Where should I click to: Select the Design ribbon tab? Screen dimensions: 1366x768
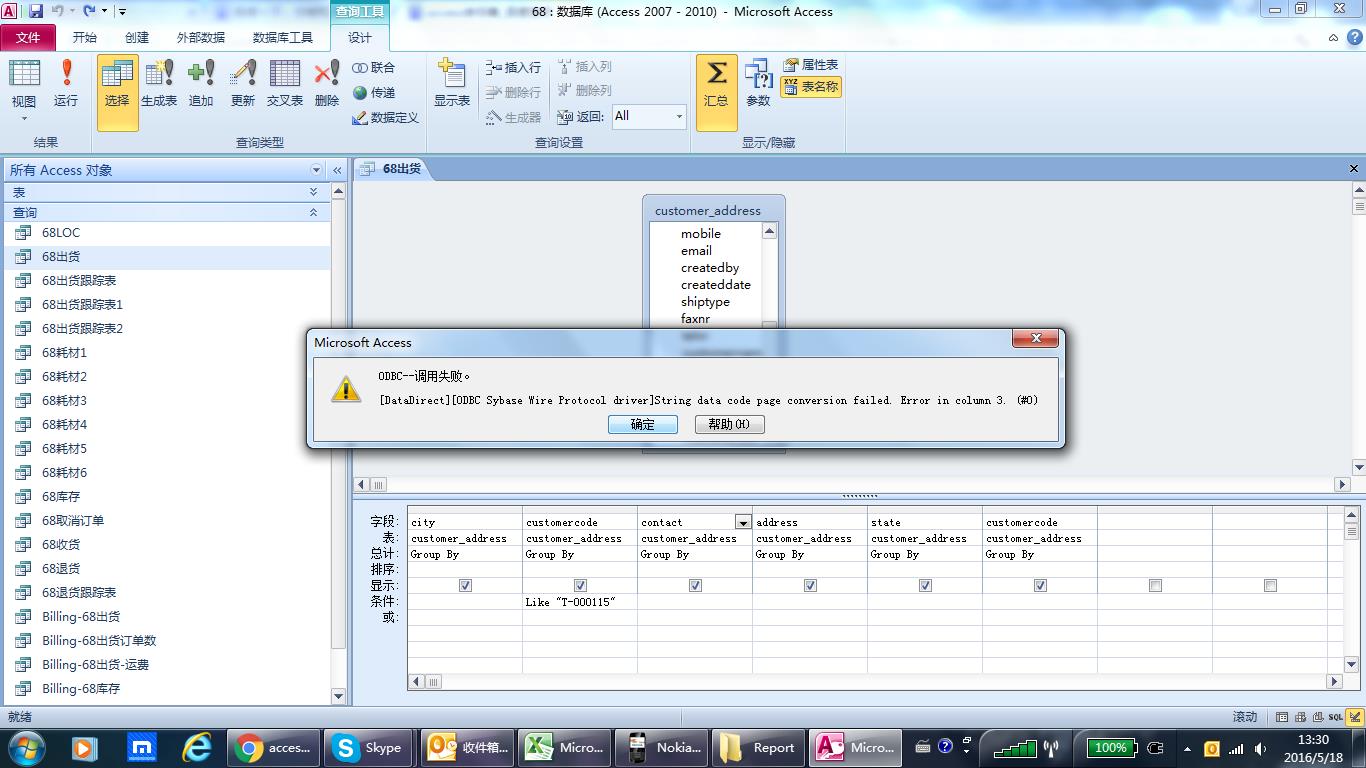360,37
